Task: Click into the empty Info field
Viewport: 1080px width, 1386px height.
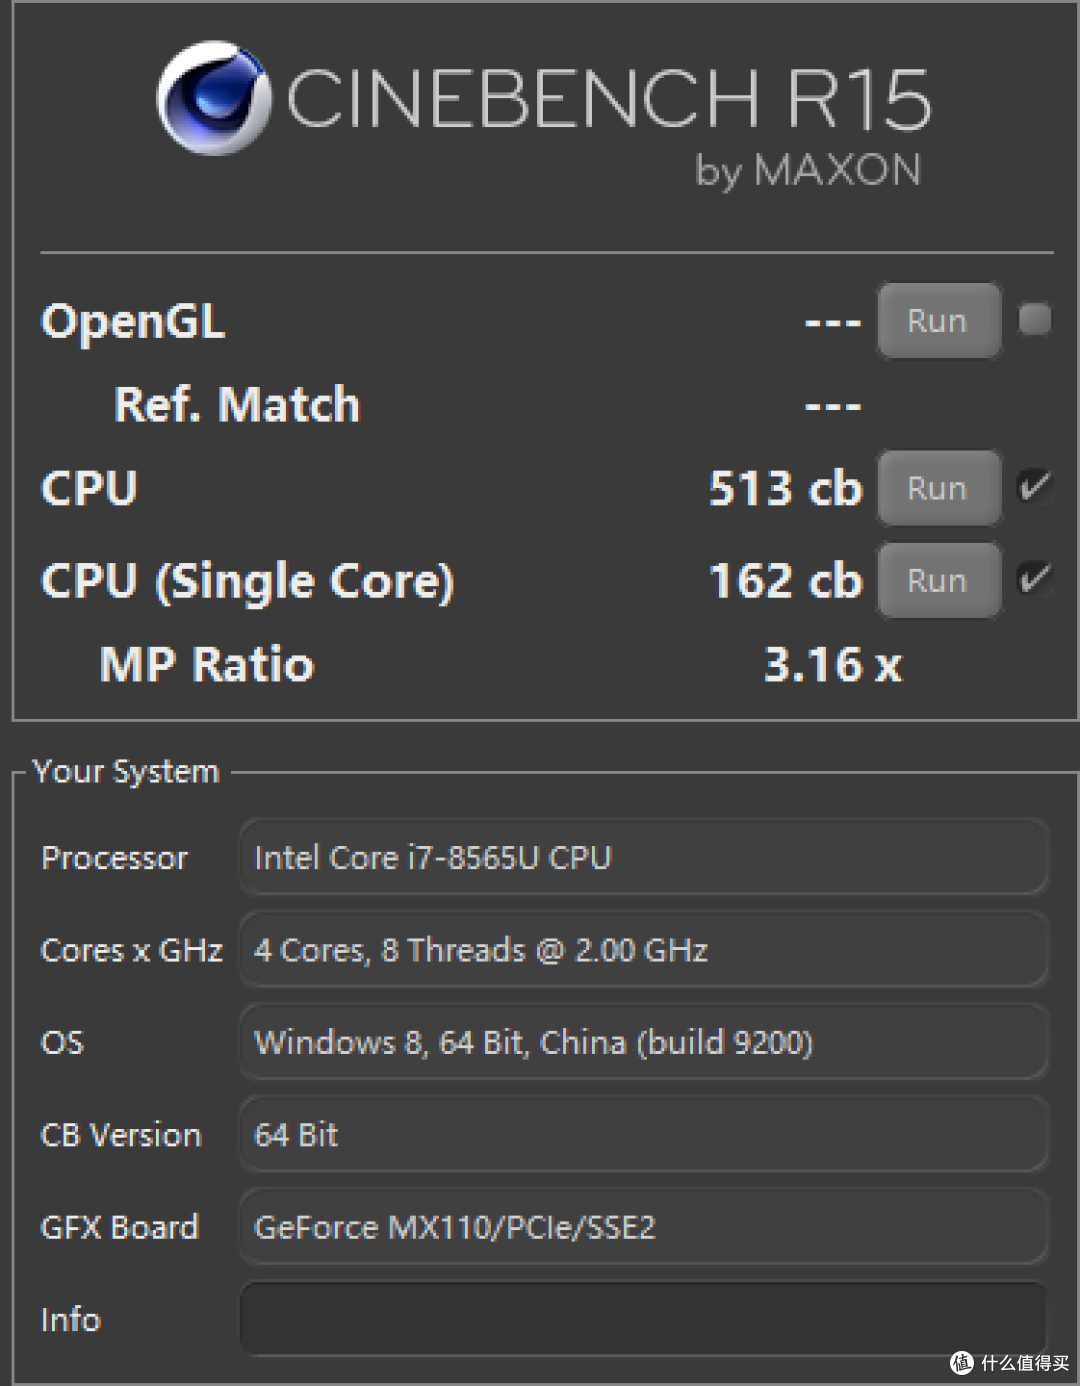Action: click(643, 1319)
